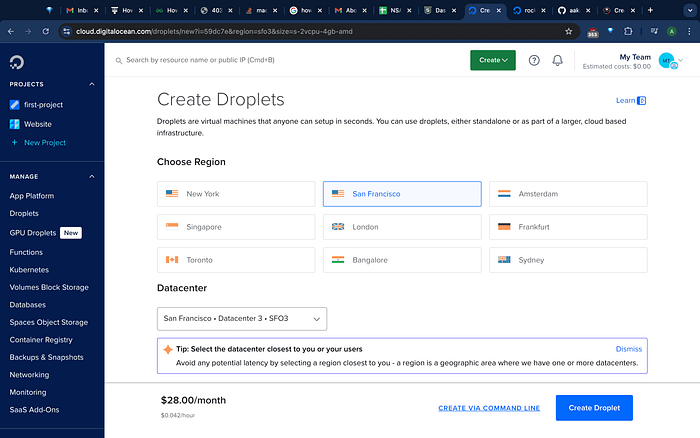Open Droplets in sidebar

[x=24, y=213]
